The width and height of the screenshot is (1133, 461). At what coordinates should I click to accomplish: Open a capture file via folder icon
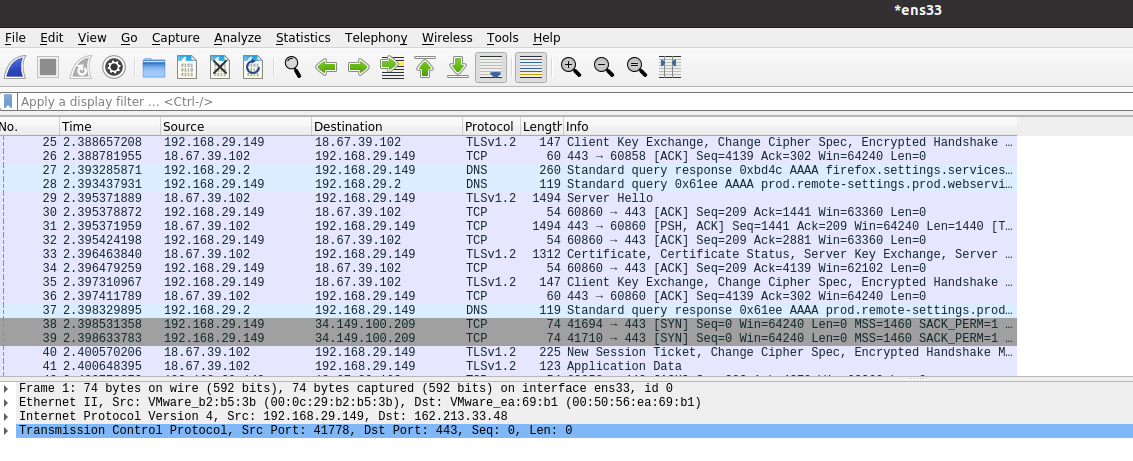click(154, 67)
